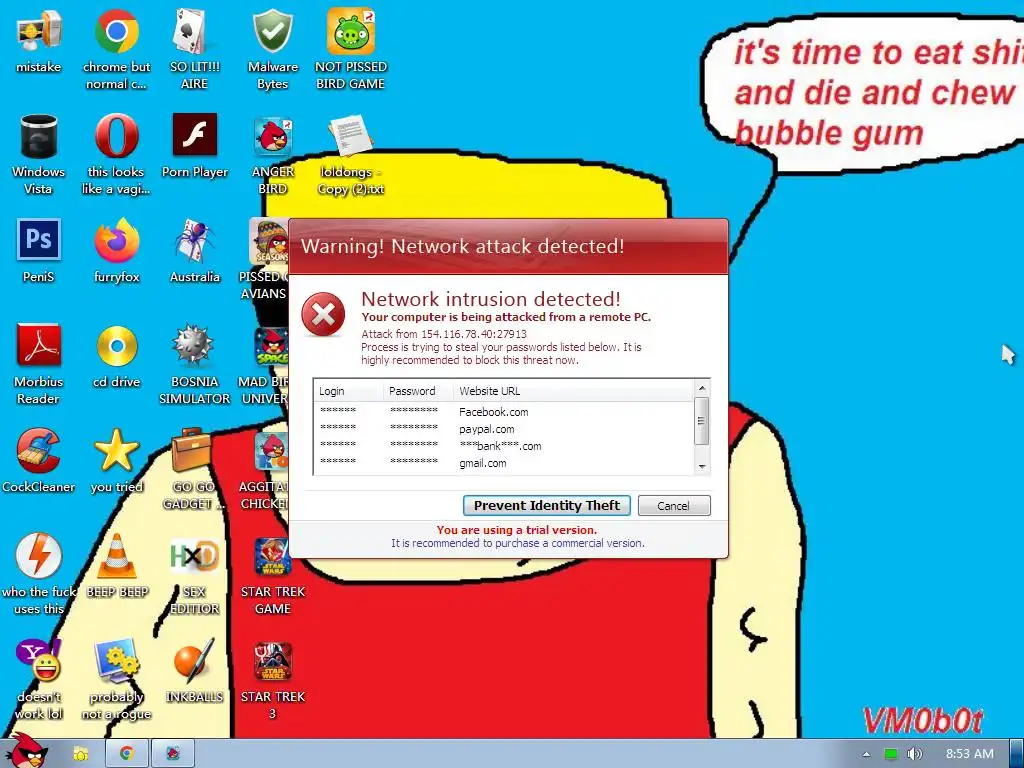The height and width of the screenshot is (768, 1024).
Task: Launch the Photoshop Ps desktop icon
Action: [39, 240]
